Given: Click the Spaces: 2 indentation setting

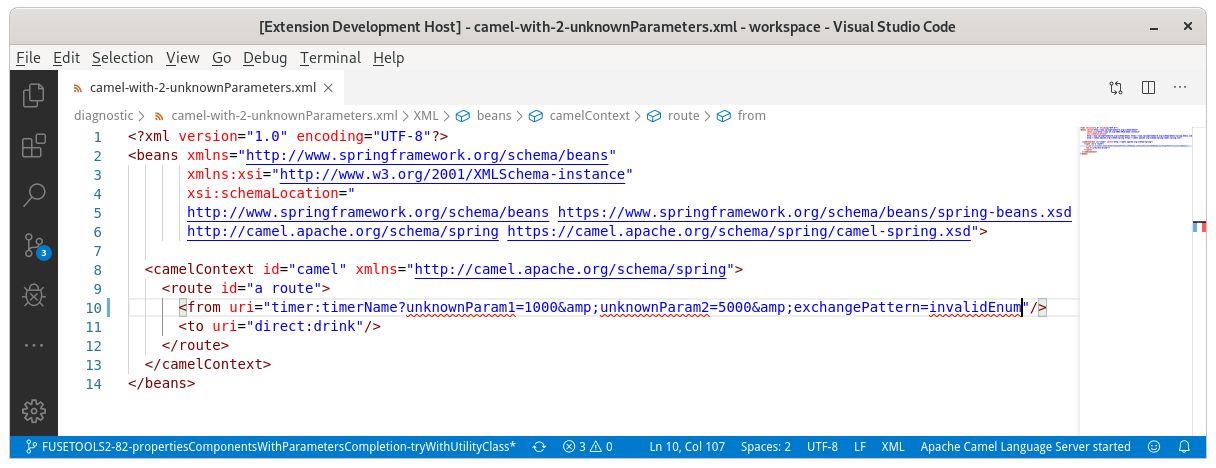Looking at the screenshot, I should (765, 447).
